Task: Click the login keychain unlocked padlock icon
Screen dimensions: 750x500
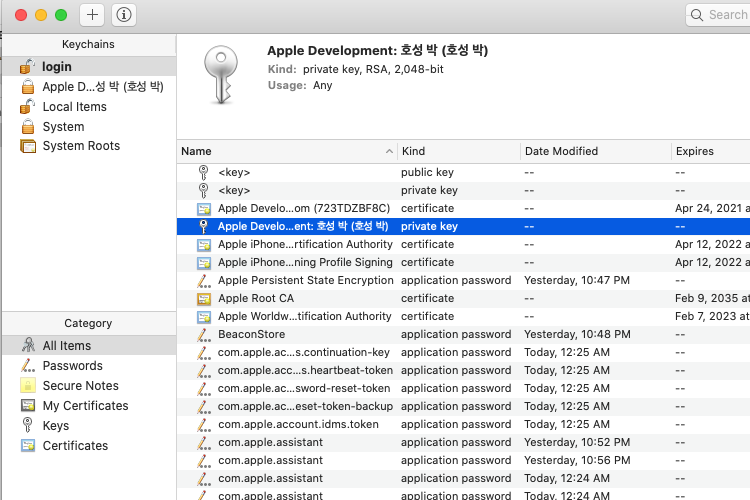Action: point(27,67)
